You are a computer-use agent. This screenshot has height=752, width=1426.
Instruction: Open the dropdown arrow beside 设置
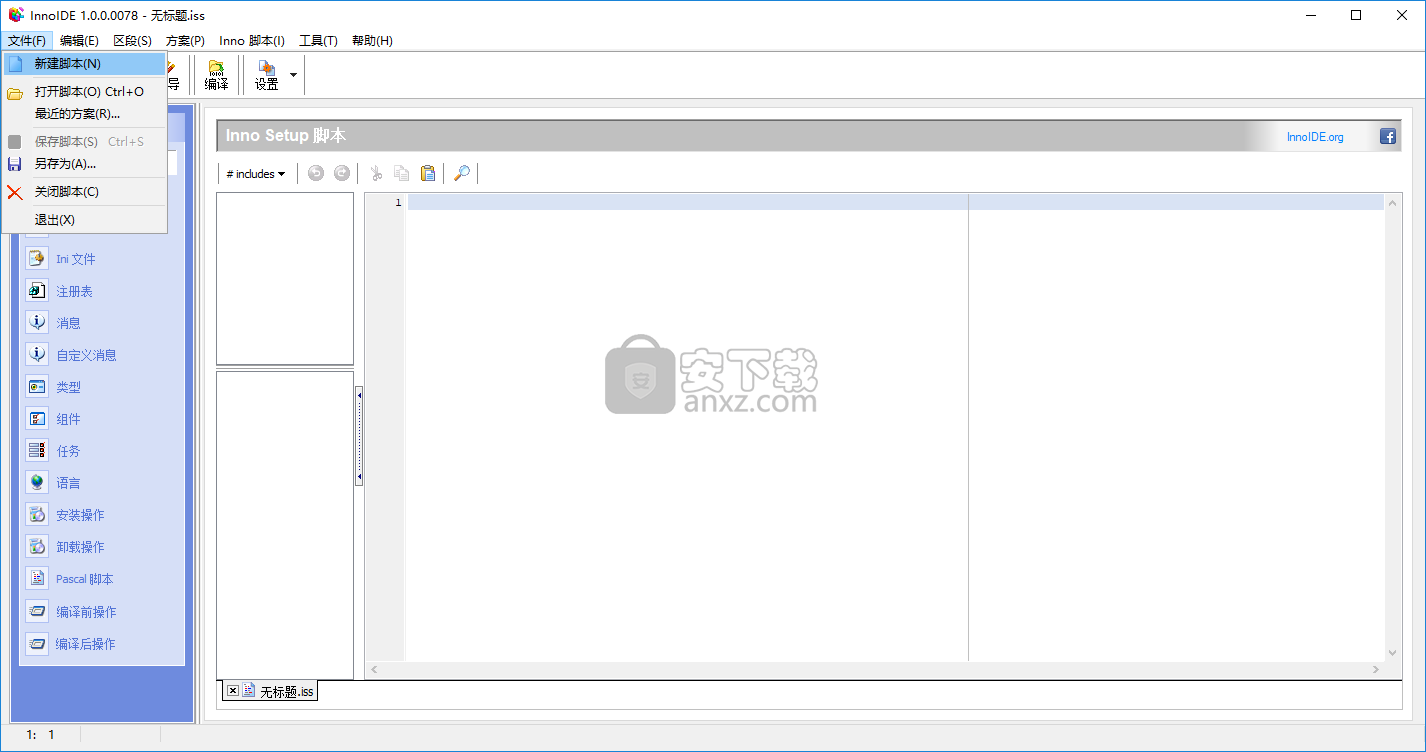293,75
